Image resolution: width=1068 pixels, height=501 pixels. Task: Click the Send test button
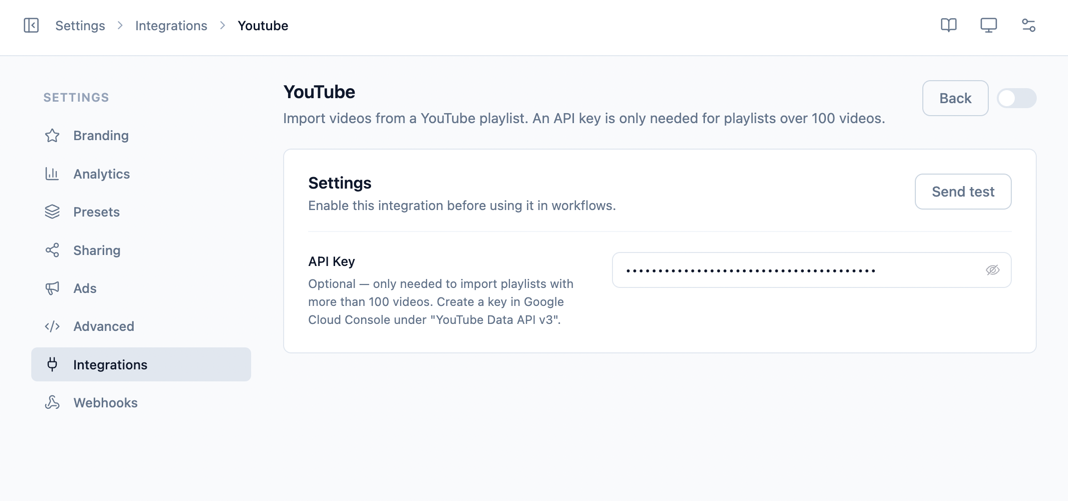click(963, 191)
